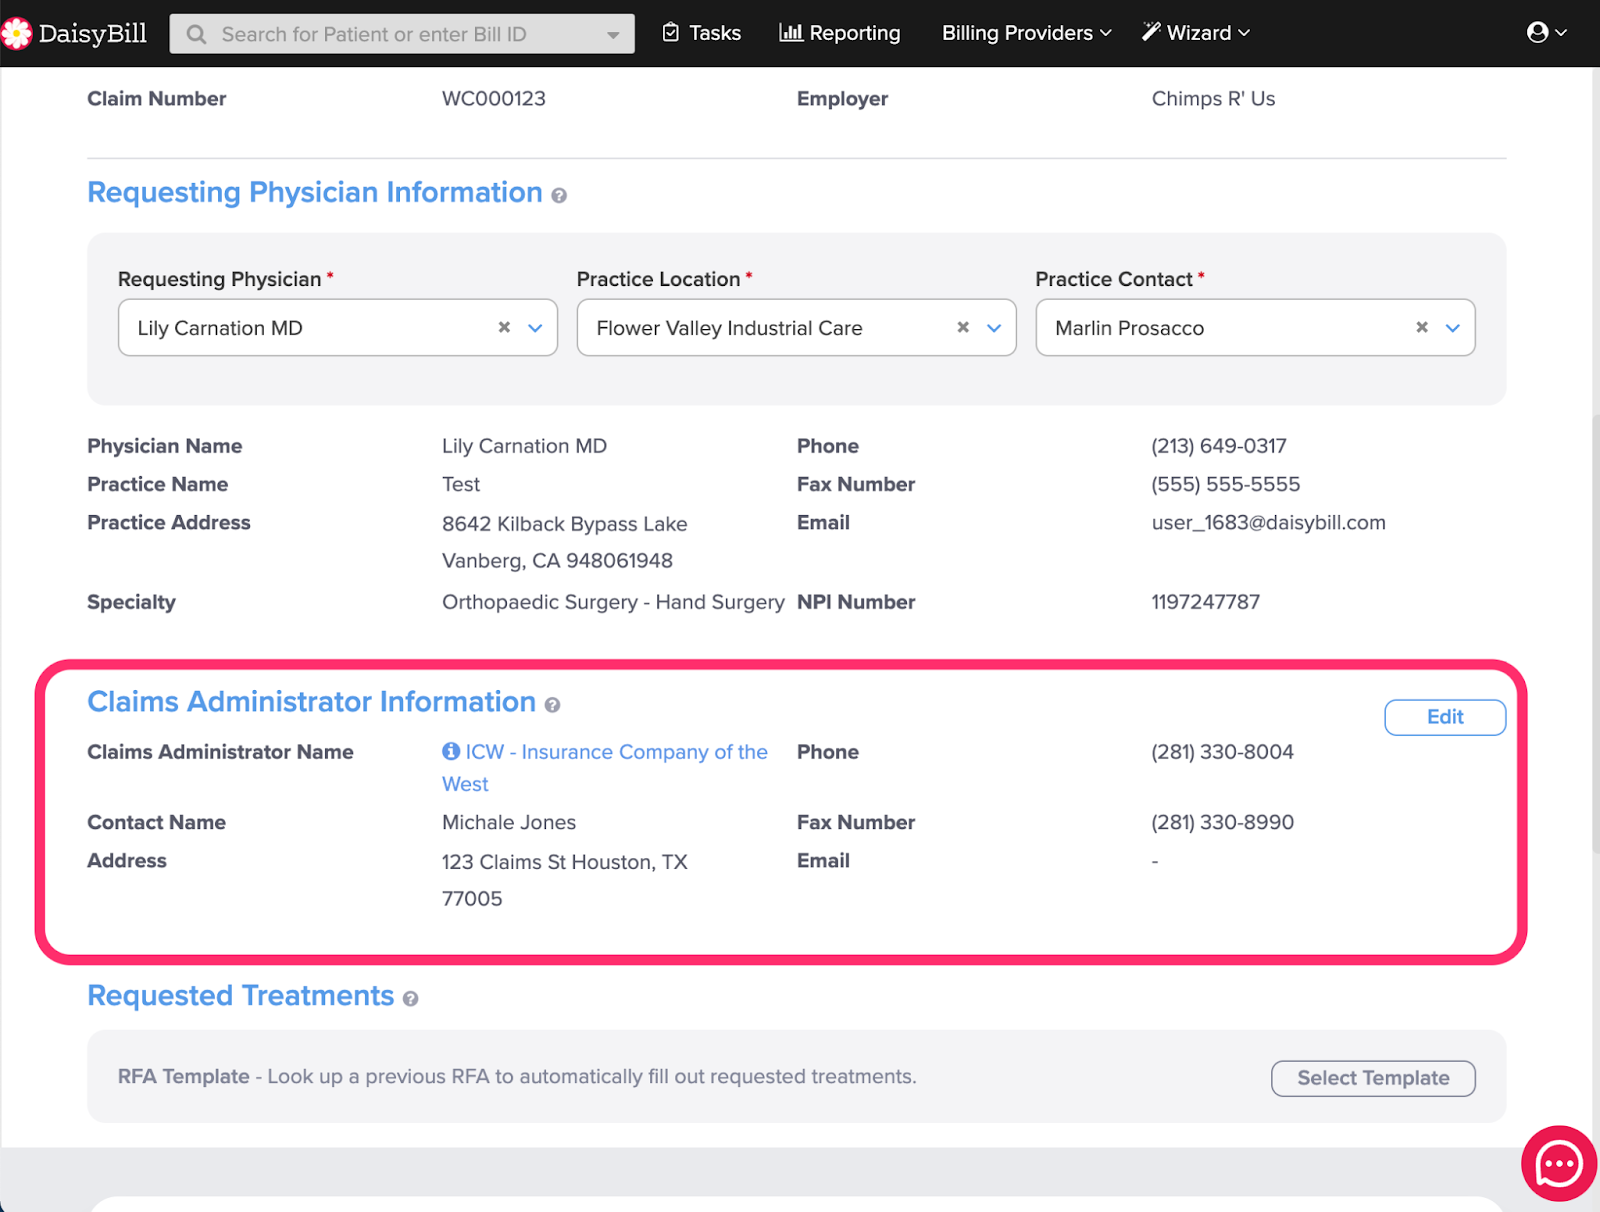The height and width of the screenshot is (1212, 1600).
Task: Edit Claims Administrator Information
Action: coord(1445,717)
